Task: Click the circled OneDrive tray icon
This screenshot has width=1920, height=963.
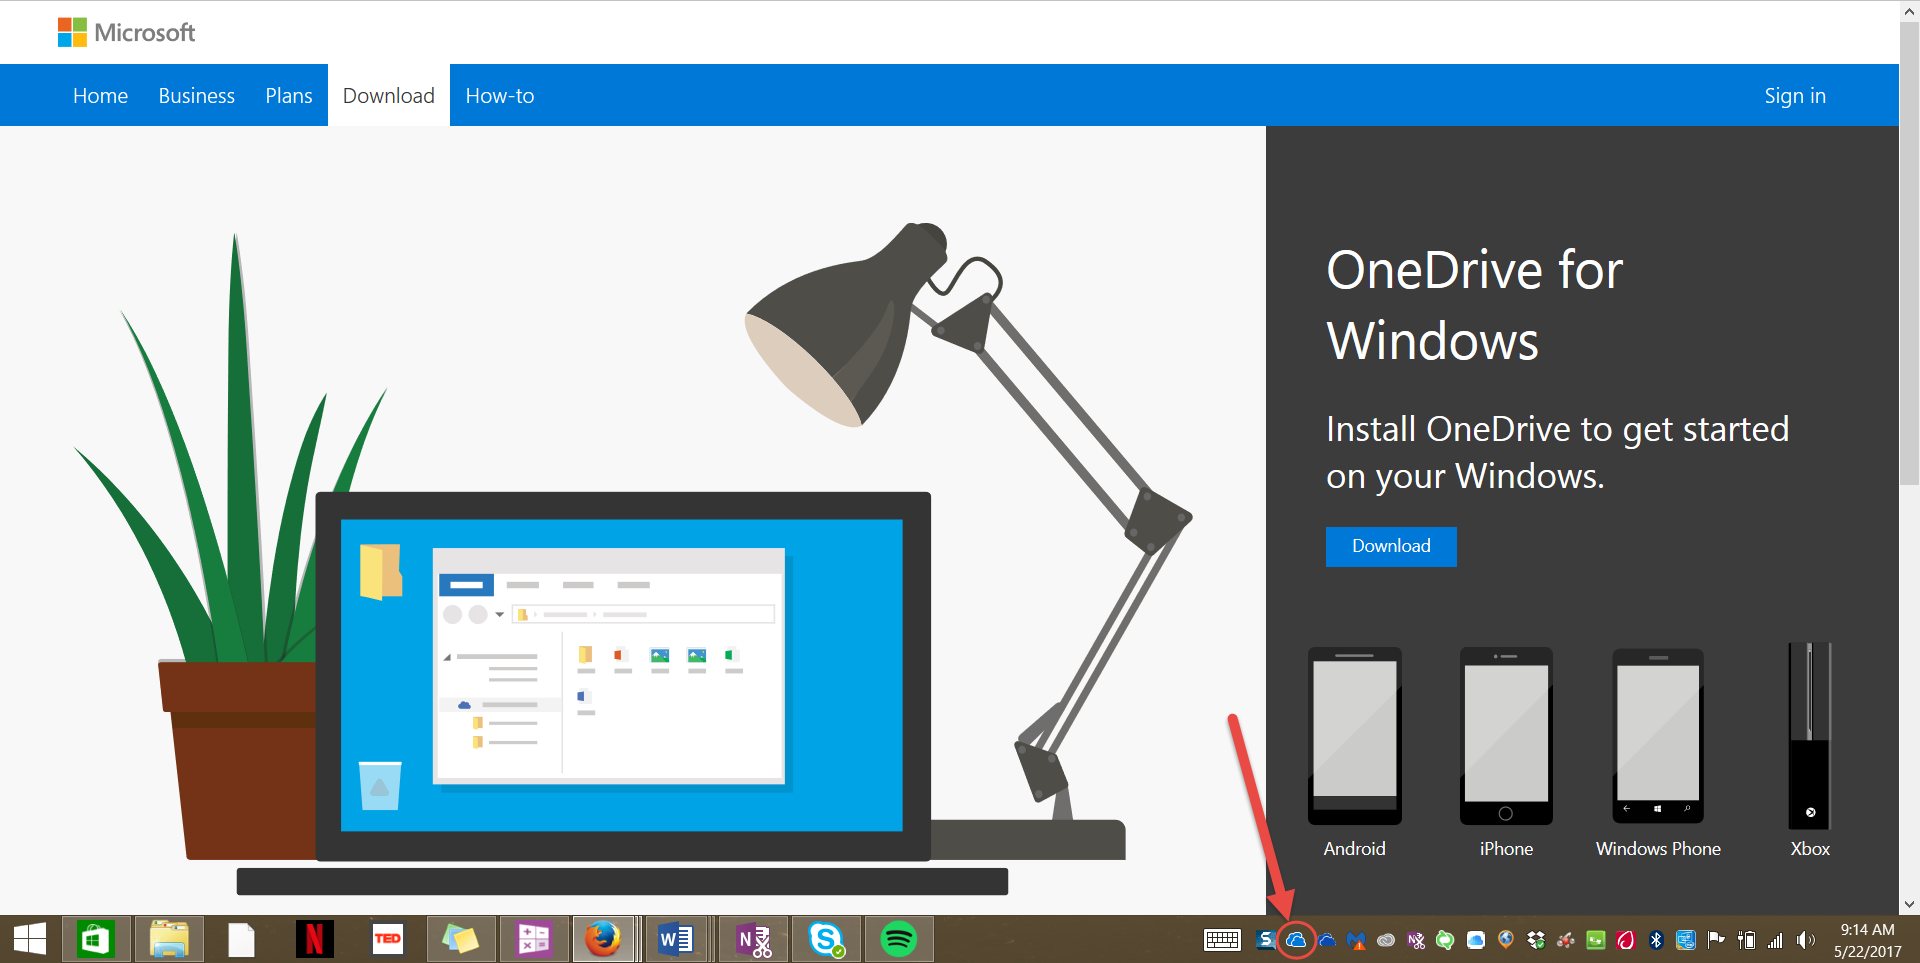Action: click(1296, 940)
